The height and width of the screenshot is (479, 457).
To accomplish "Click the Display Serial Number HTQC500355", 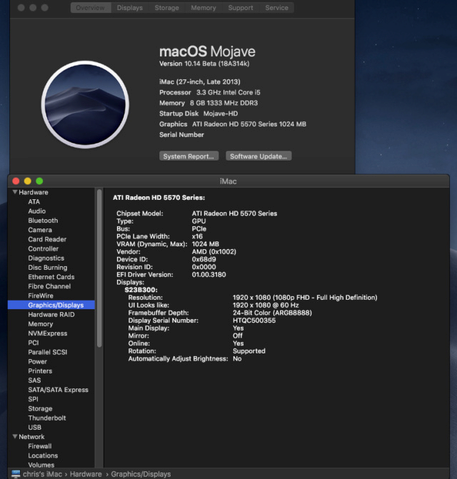I will click(x=254, y=320).
